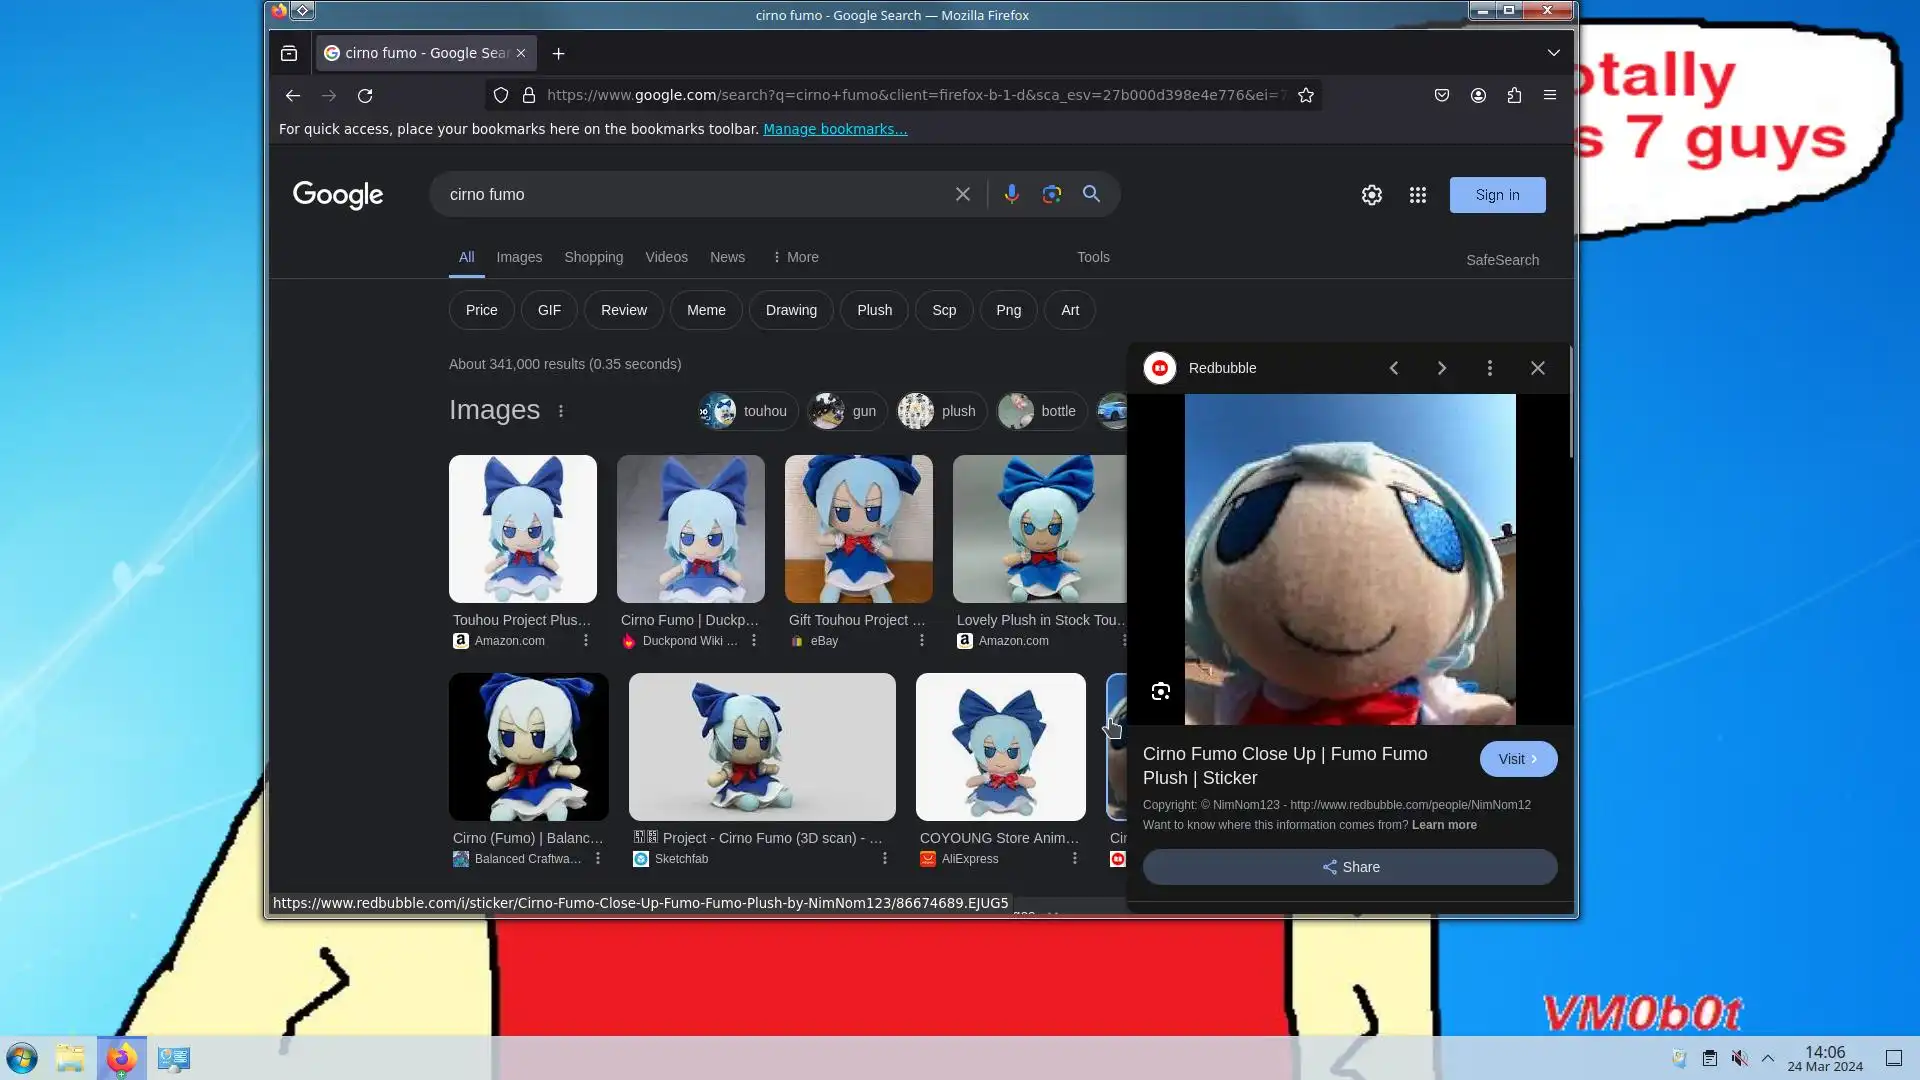Click the Sign in button
The image size is (1920, 1080).
coord(1497,195)
